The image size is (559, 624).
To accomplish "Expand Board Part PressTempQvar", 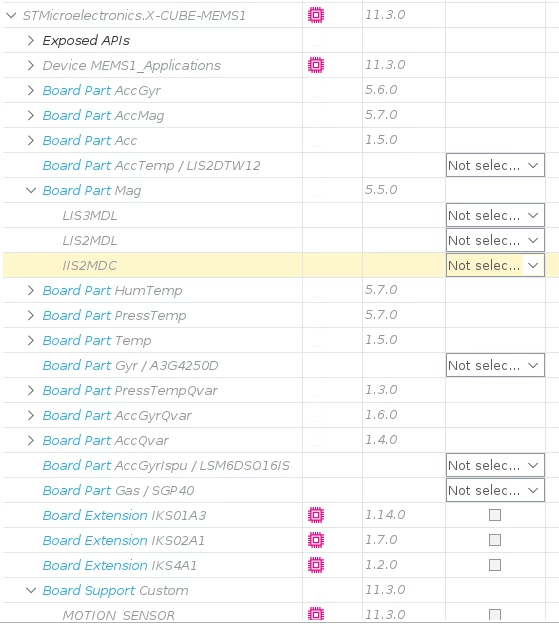I will coord(31,390).
